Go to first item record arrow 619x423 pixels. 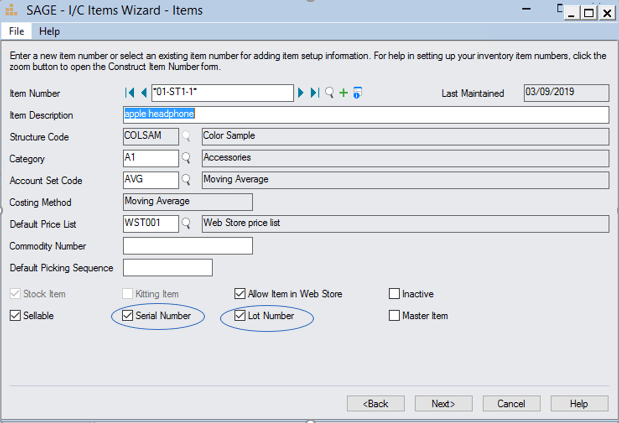point(129,93)
